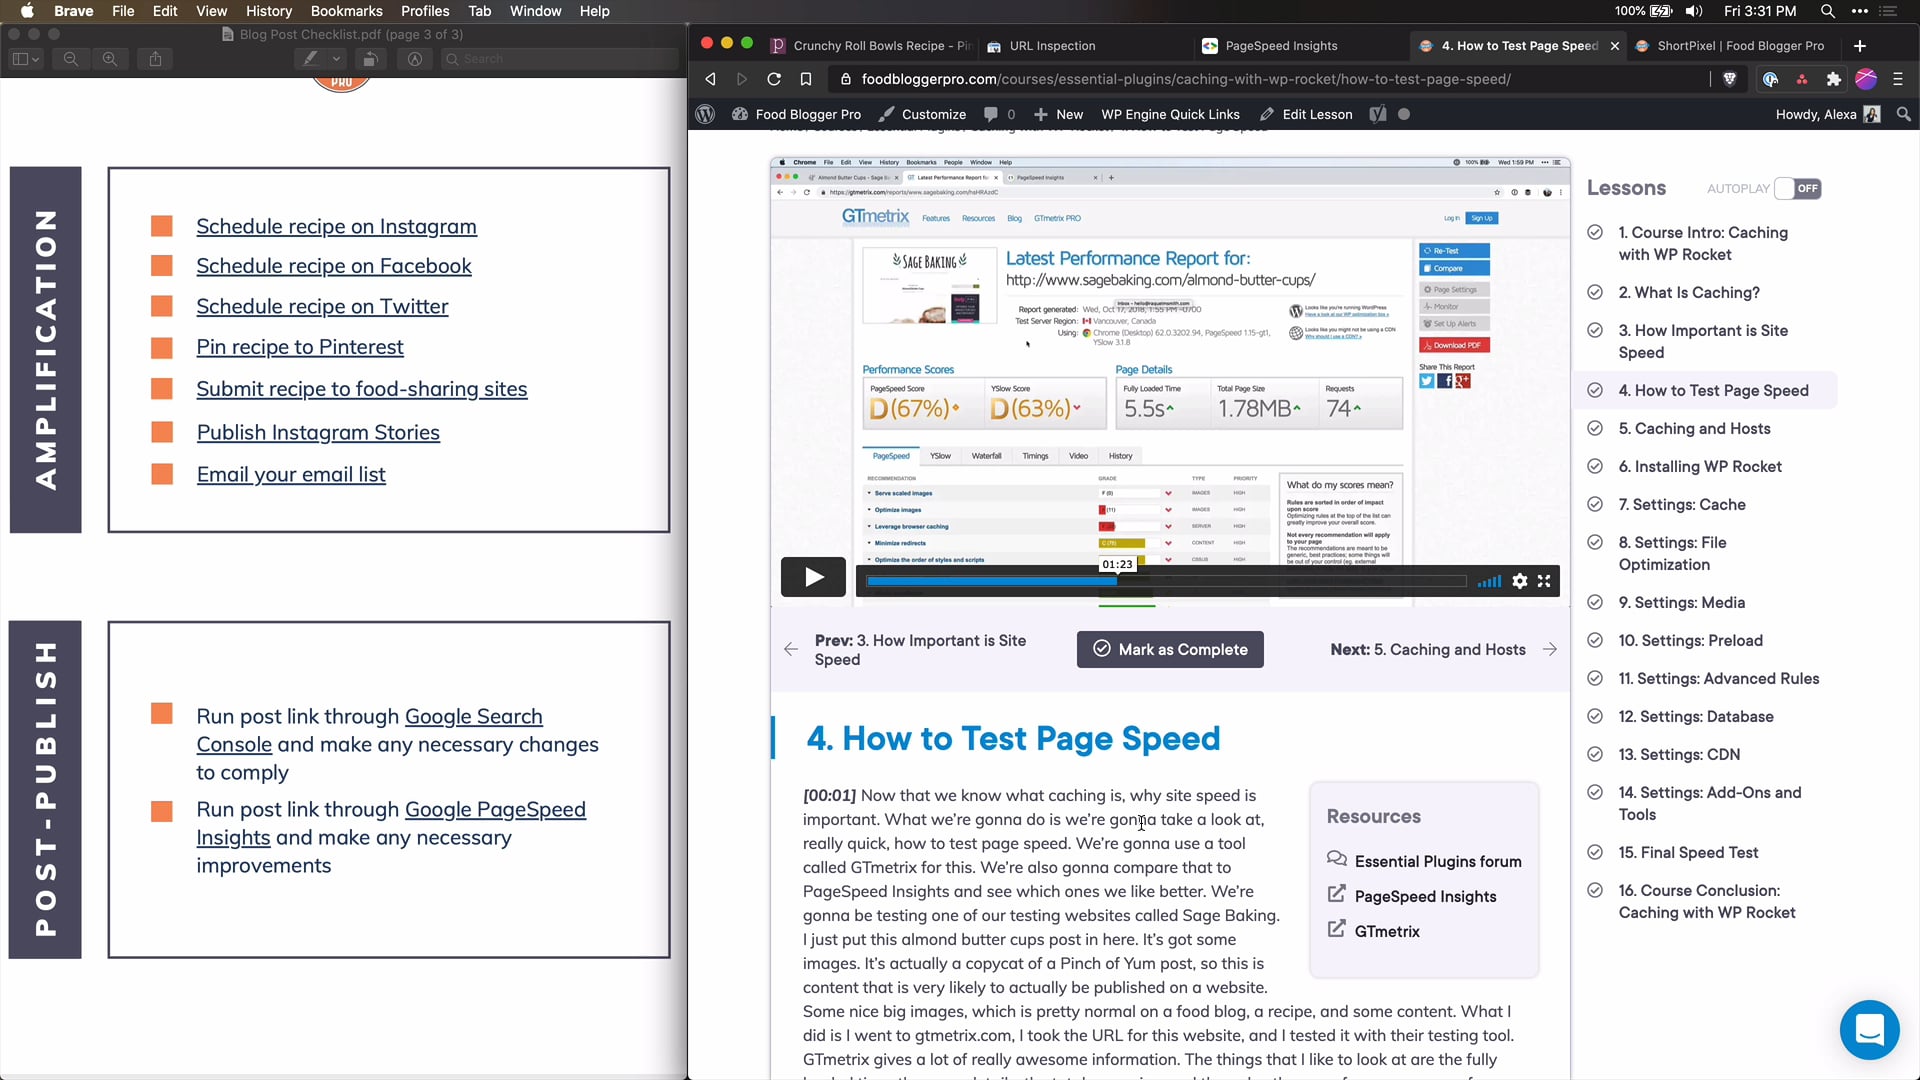Image resolution: width=1920 pixels, height=1080 pixels.
Task: Open the Bookmarks menu
Action: pyautogui.click(x=346, y=11)
